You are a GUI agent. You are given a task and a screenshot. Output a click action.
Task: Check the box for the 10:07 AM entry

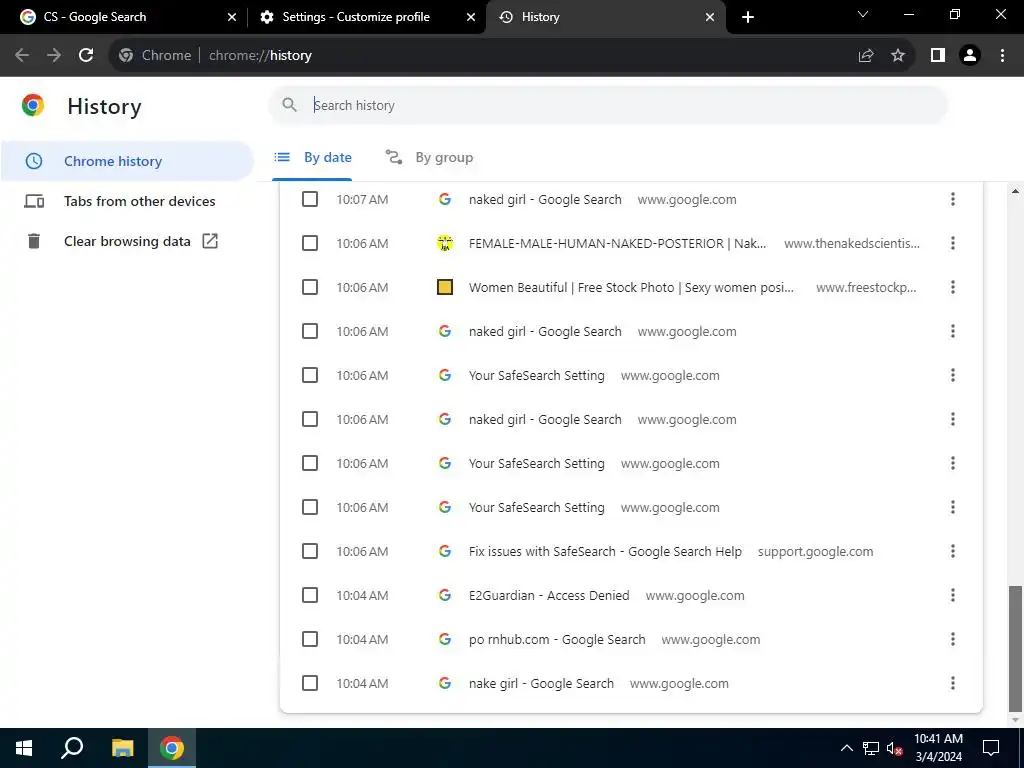tap(310, 199)
